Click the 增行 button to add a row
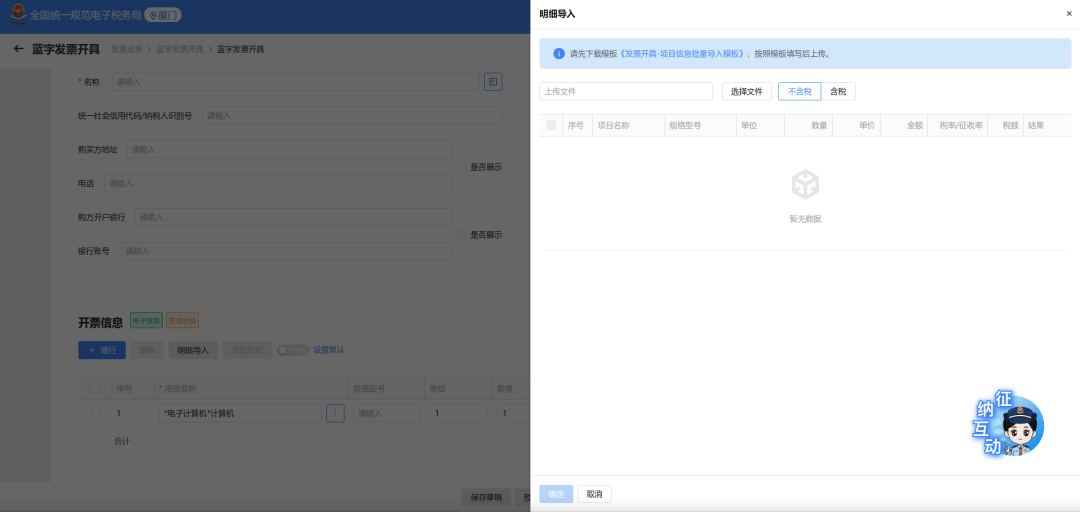The width and height of the screenshot is (1080, 512). (x=101, y=350)
